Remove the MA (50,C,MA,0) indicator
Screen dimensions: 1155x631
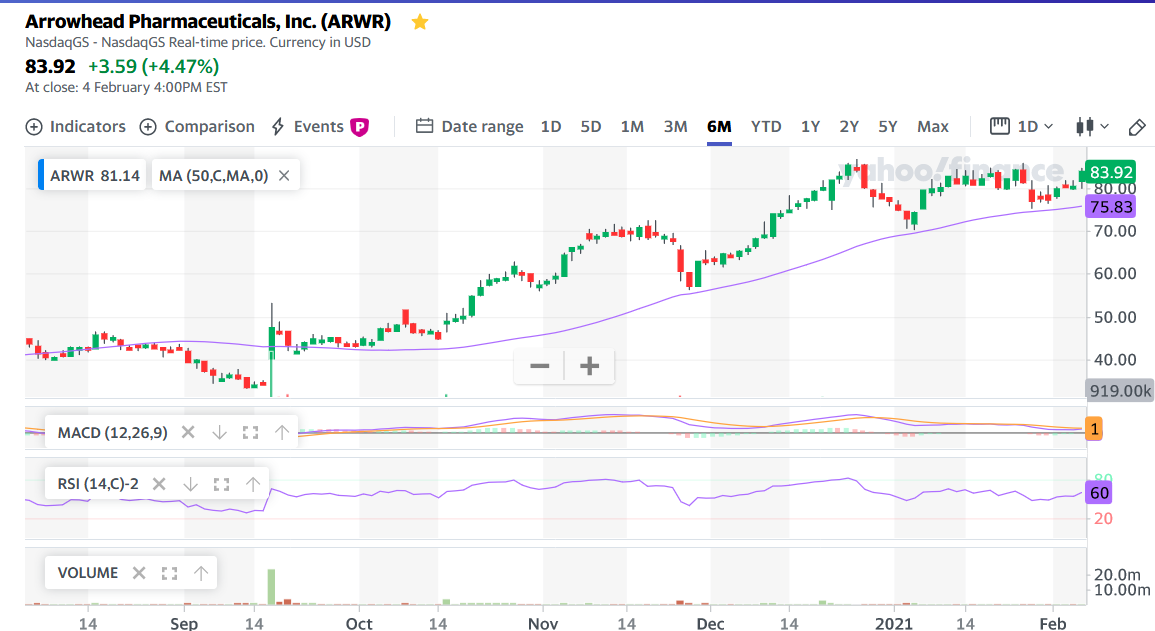284,176
